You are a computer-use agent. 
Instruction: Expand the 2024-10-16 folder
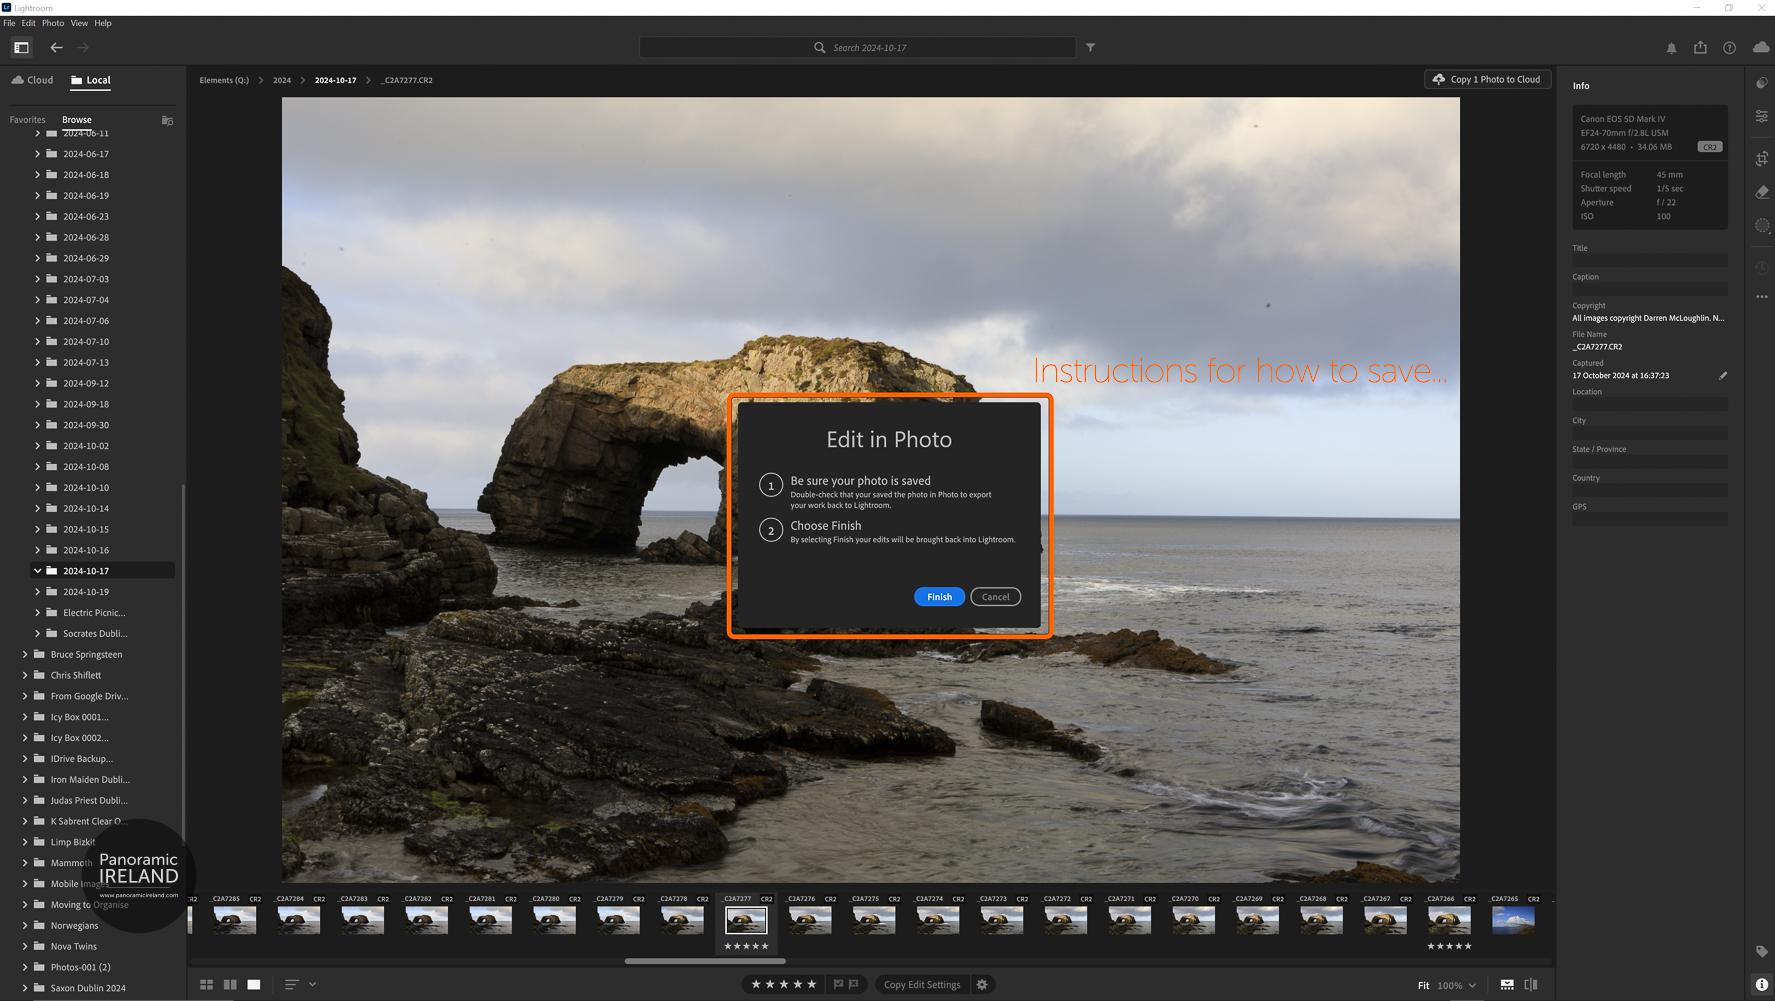click(38, 550)
